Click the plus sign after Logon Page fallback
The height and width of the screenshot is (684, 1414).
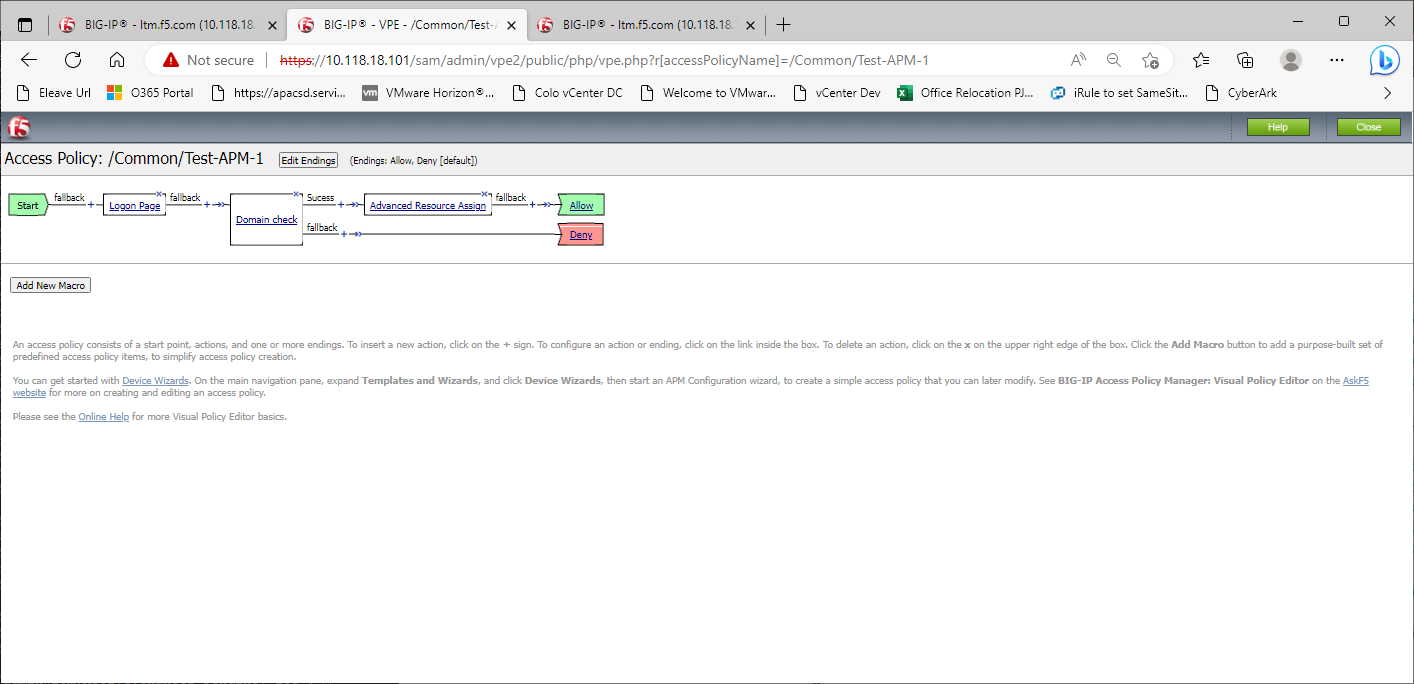click(207, 205)
